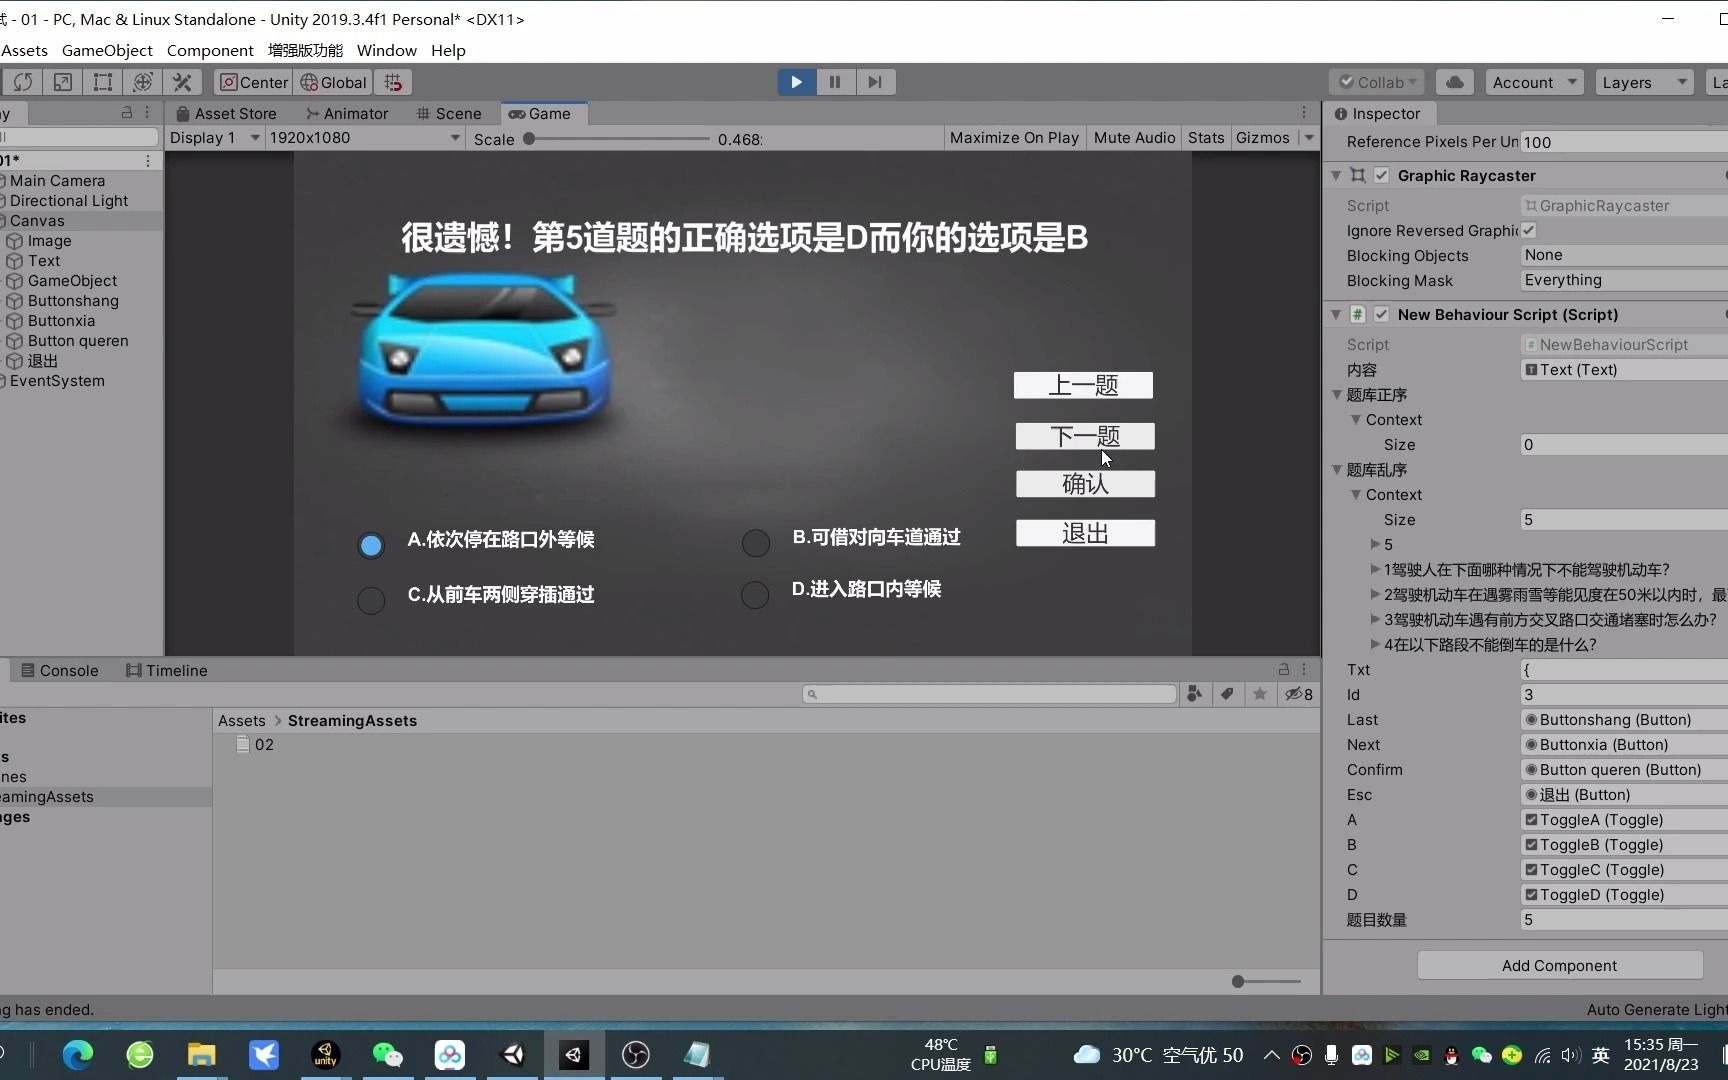Screen dimensions: 1728x1080
Task: Collapse the 题库乱序 Context section
Action: (x=1355, y=494)
